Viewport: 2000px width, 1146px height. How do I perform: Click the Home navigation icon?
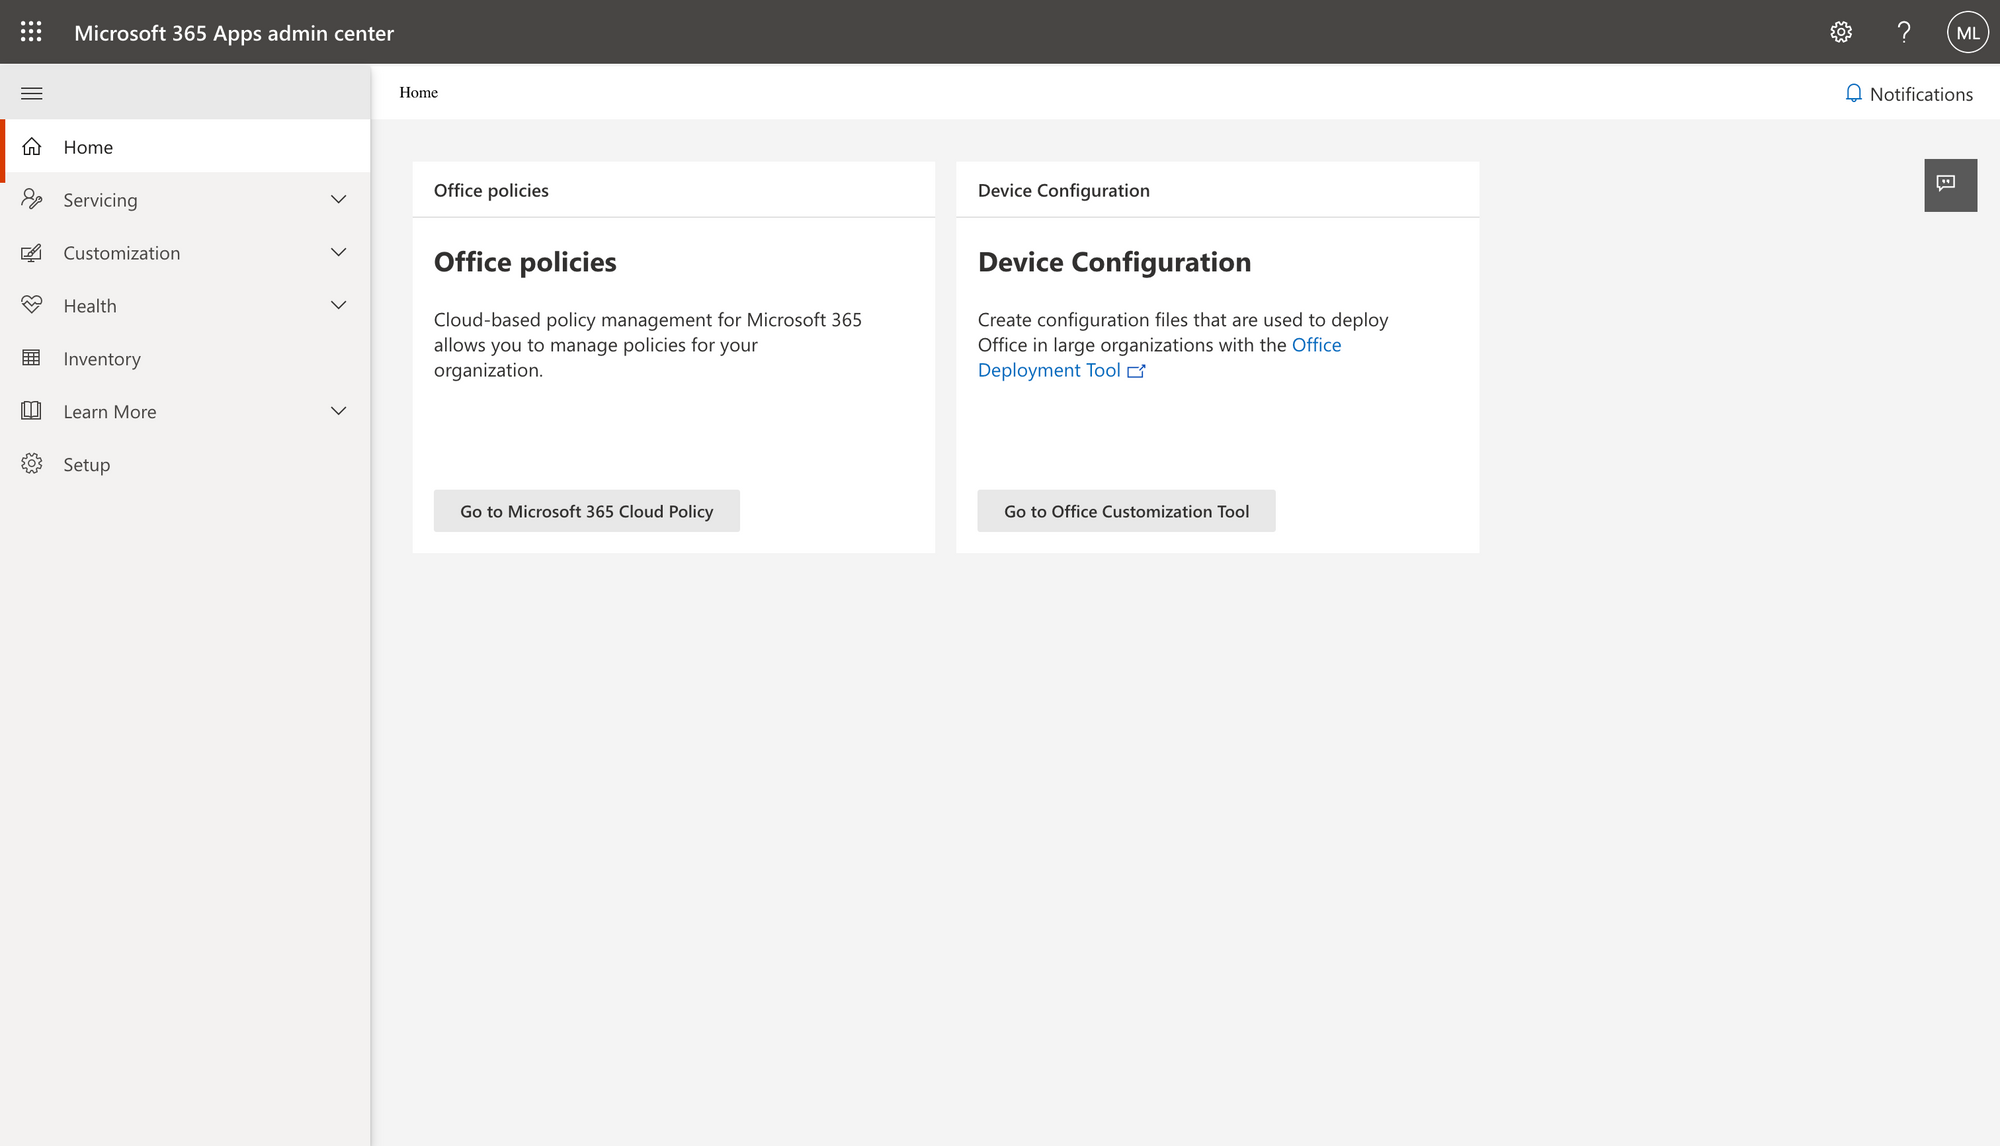pos(32,146)
